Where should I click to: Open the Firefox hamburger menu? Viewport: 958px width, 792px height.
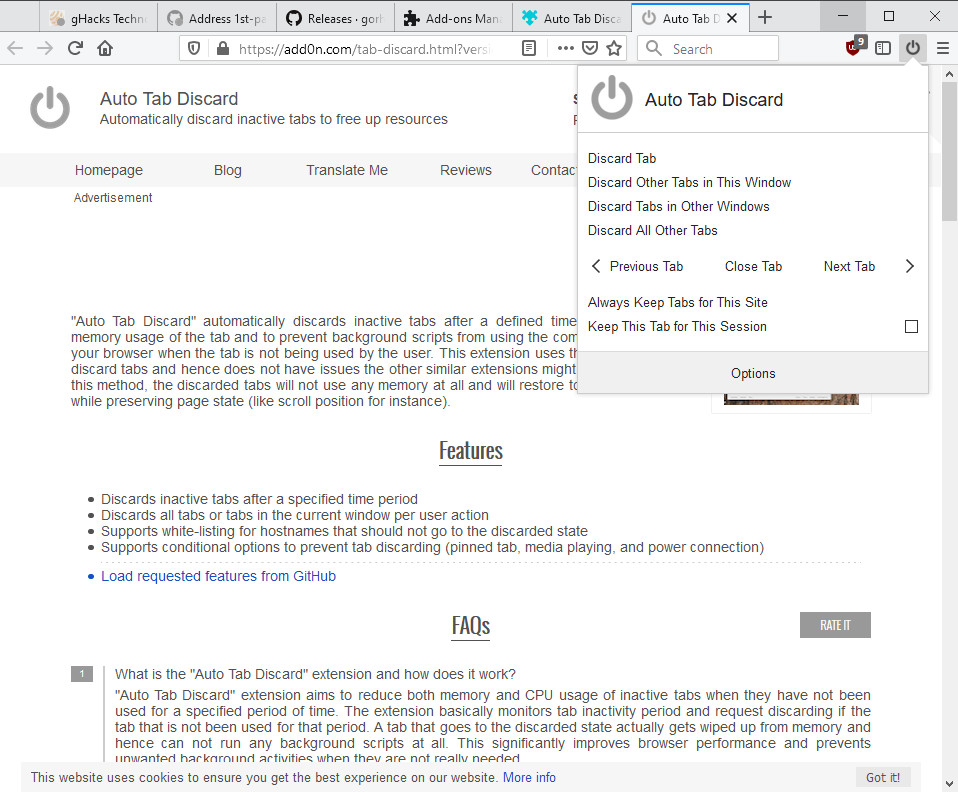942,48
